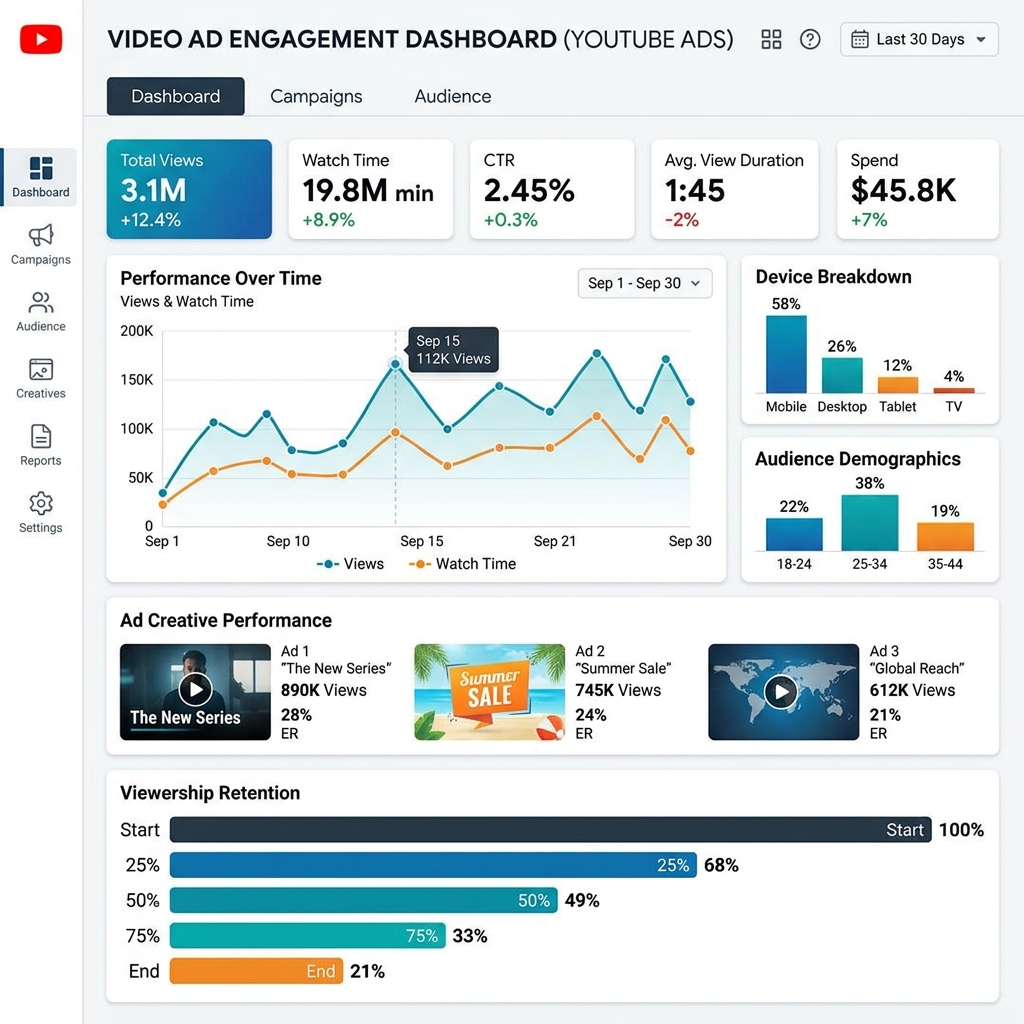Open the grid apps icon in header
1024x1024 pixels.
(771, 39)
